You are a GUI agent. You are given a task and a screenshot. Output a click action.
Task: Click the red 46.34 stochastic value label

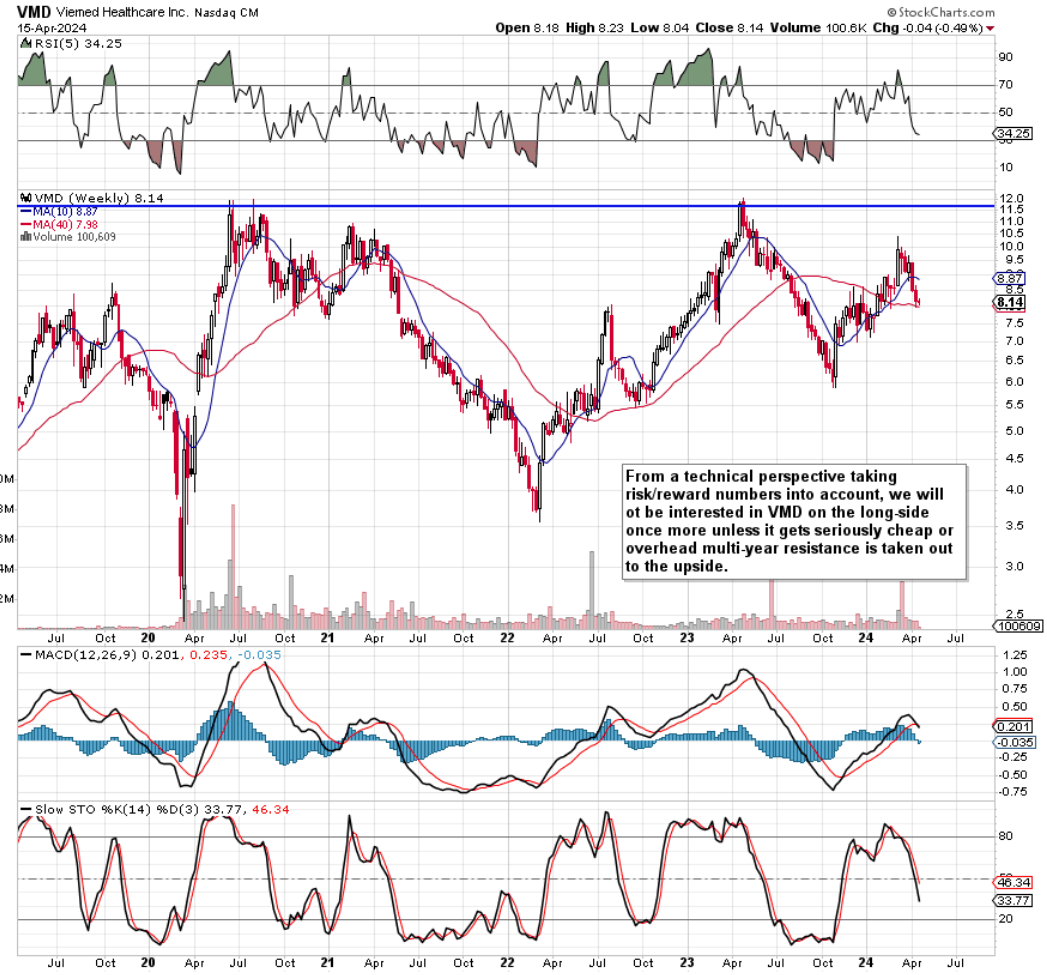click(1015, 881)
